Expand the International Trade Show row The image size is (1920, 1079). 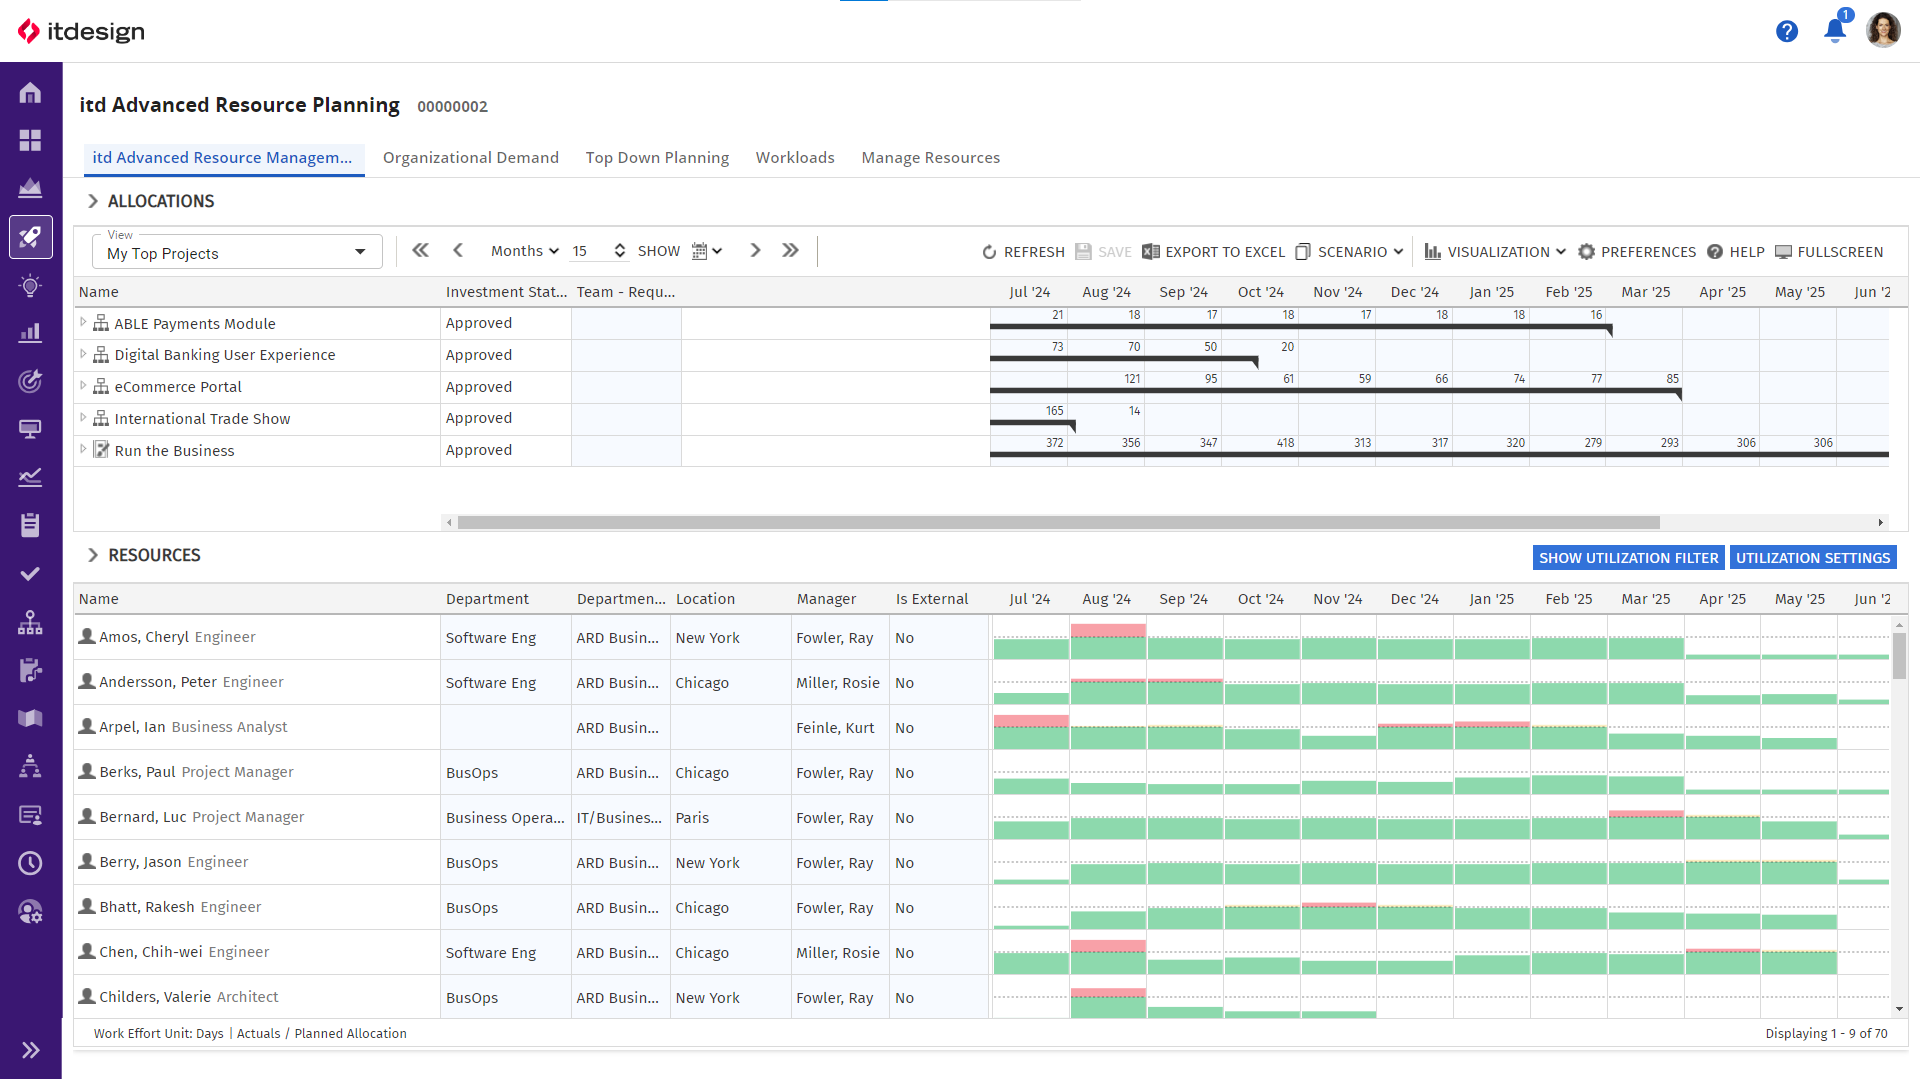pyautogui.click(x=83, y=418)
